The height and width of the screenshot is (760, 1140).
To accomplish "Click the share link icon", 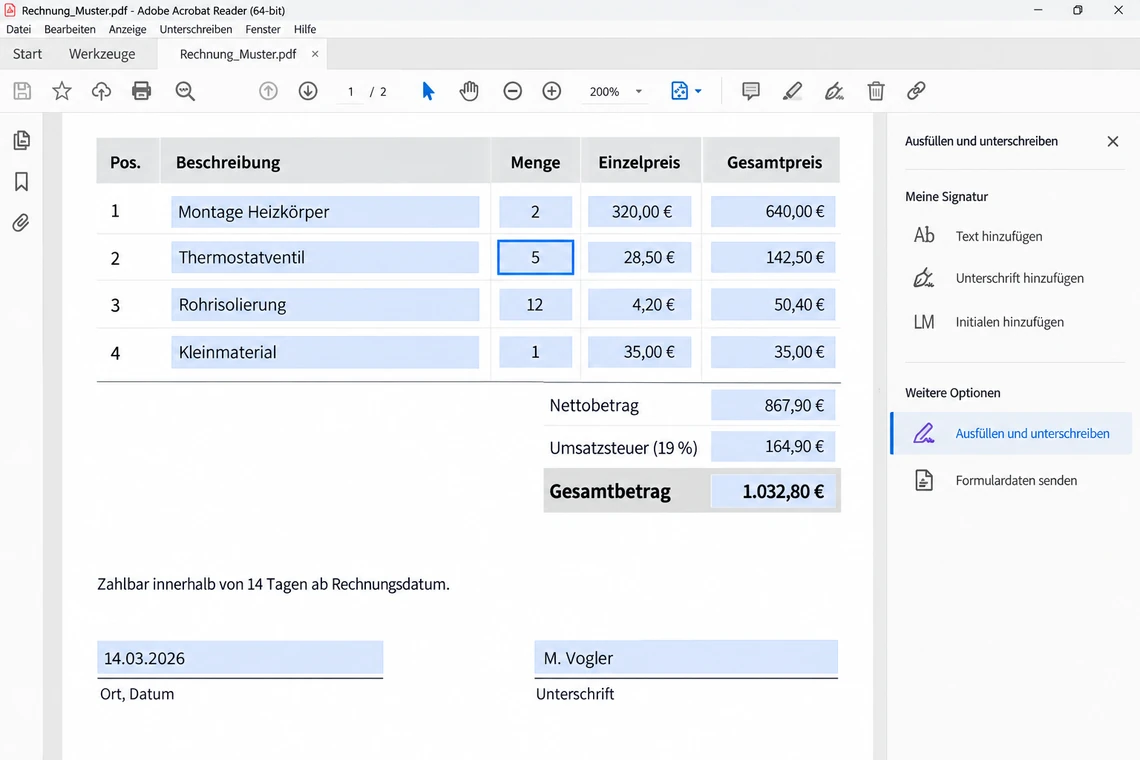I will pyautogui.click(x=916, y=91).
